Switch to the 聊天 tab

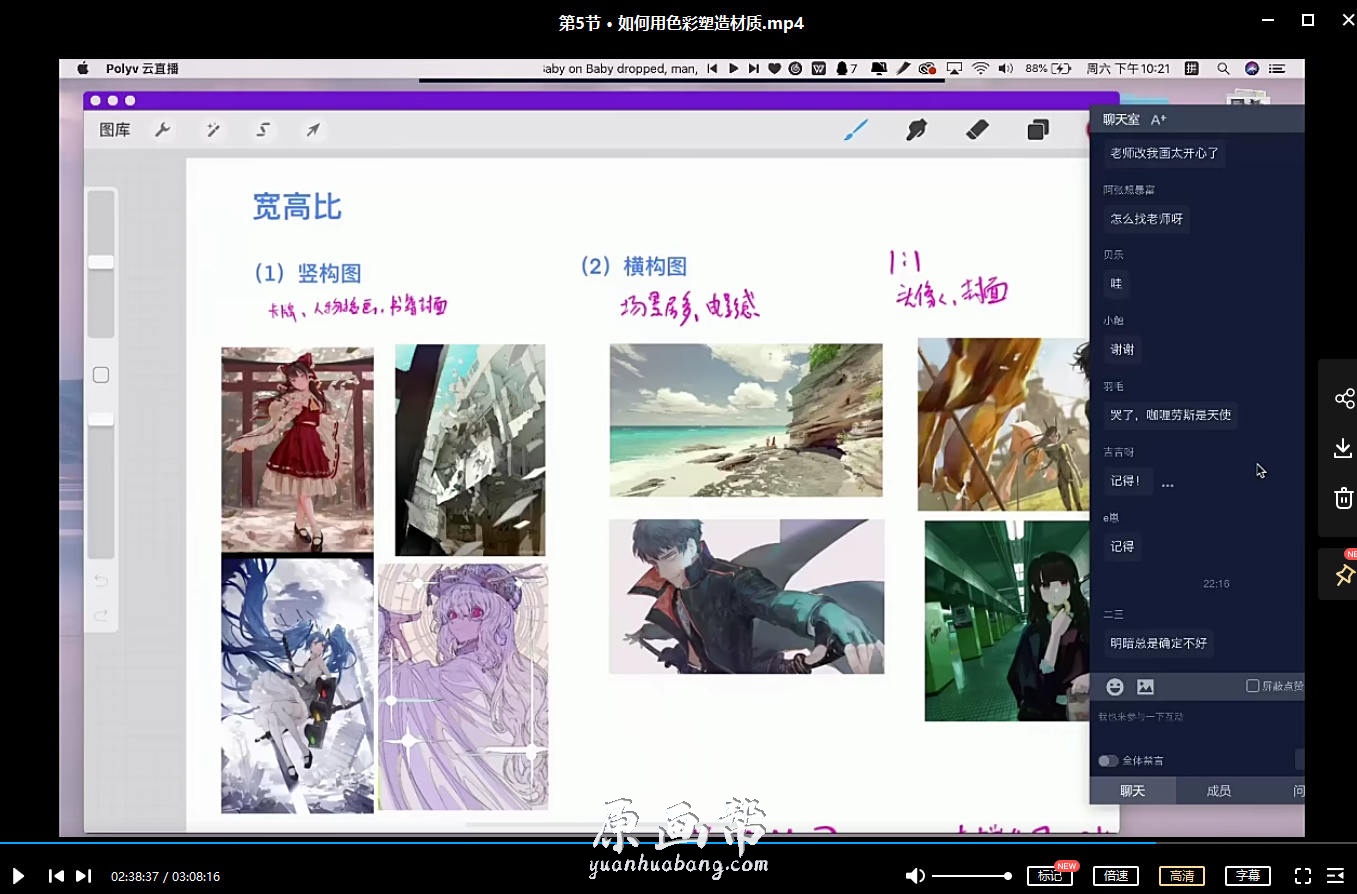pyautogui.click(x=1133, y=791)
